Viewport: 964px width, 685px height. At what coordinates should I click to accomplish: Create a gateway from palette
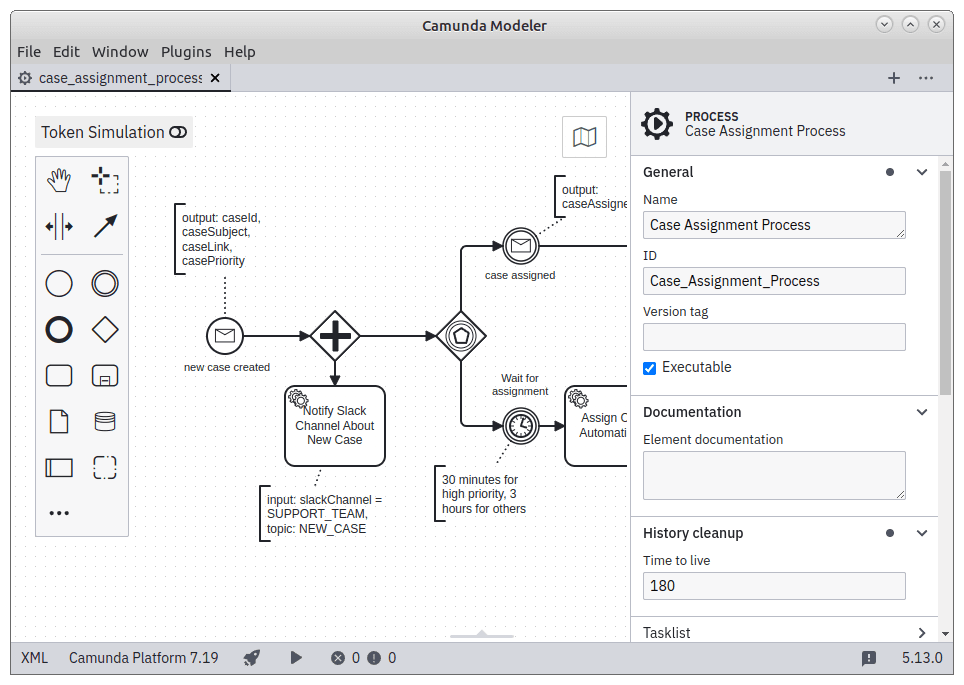(x=105, y=330)
